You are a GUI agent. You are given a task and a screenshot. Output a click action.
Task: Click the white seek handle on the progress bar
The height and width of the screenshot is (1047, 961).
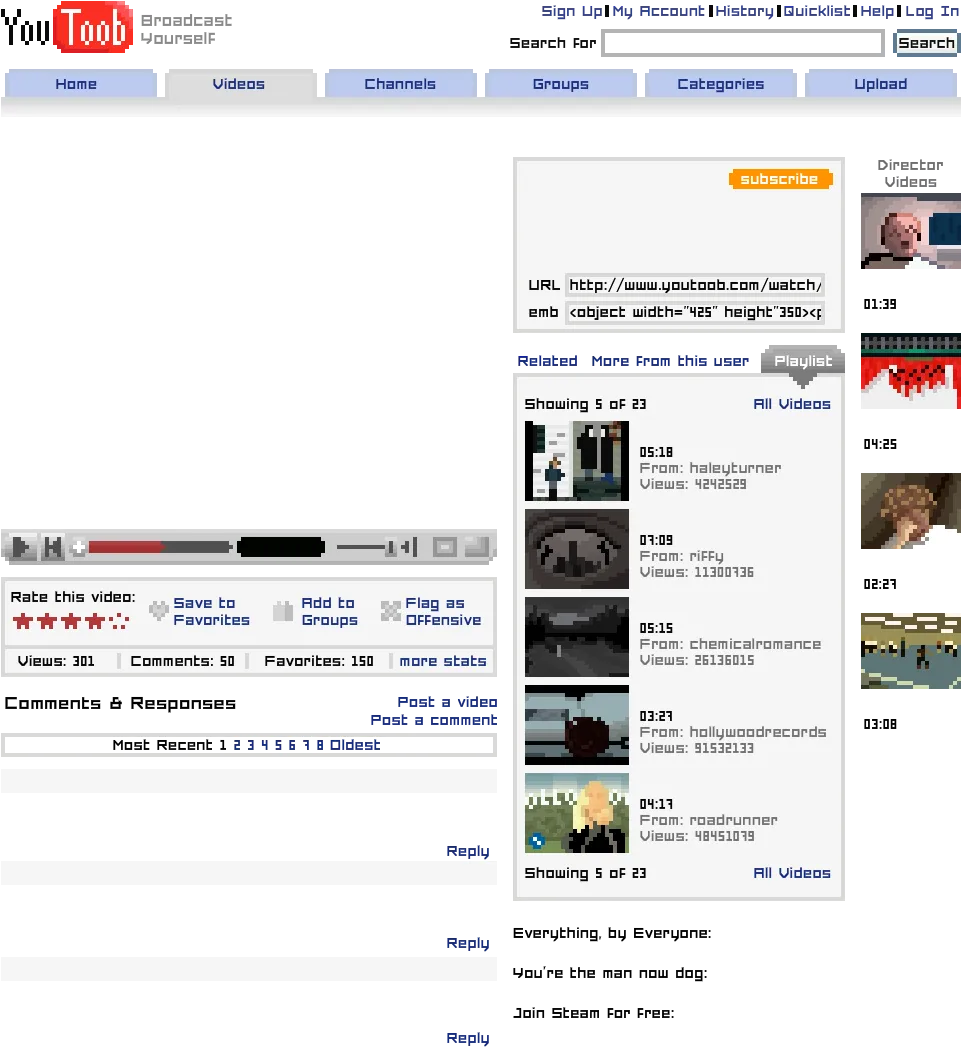79,548
